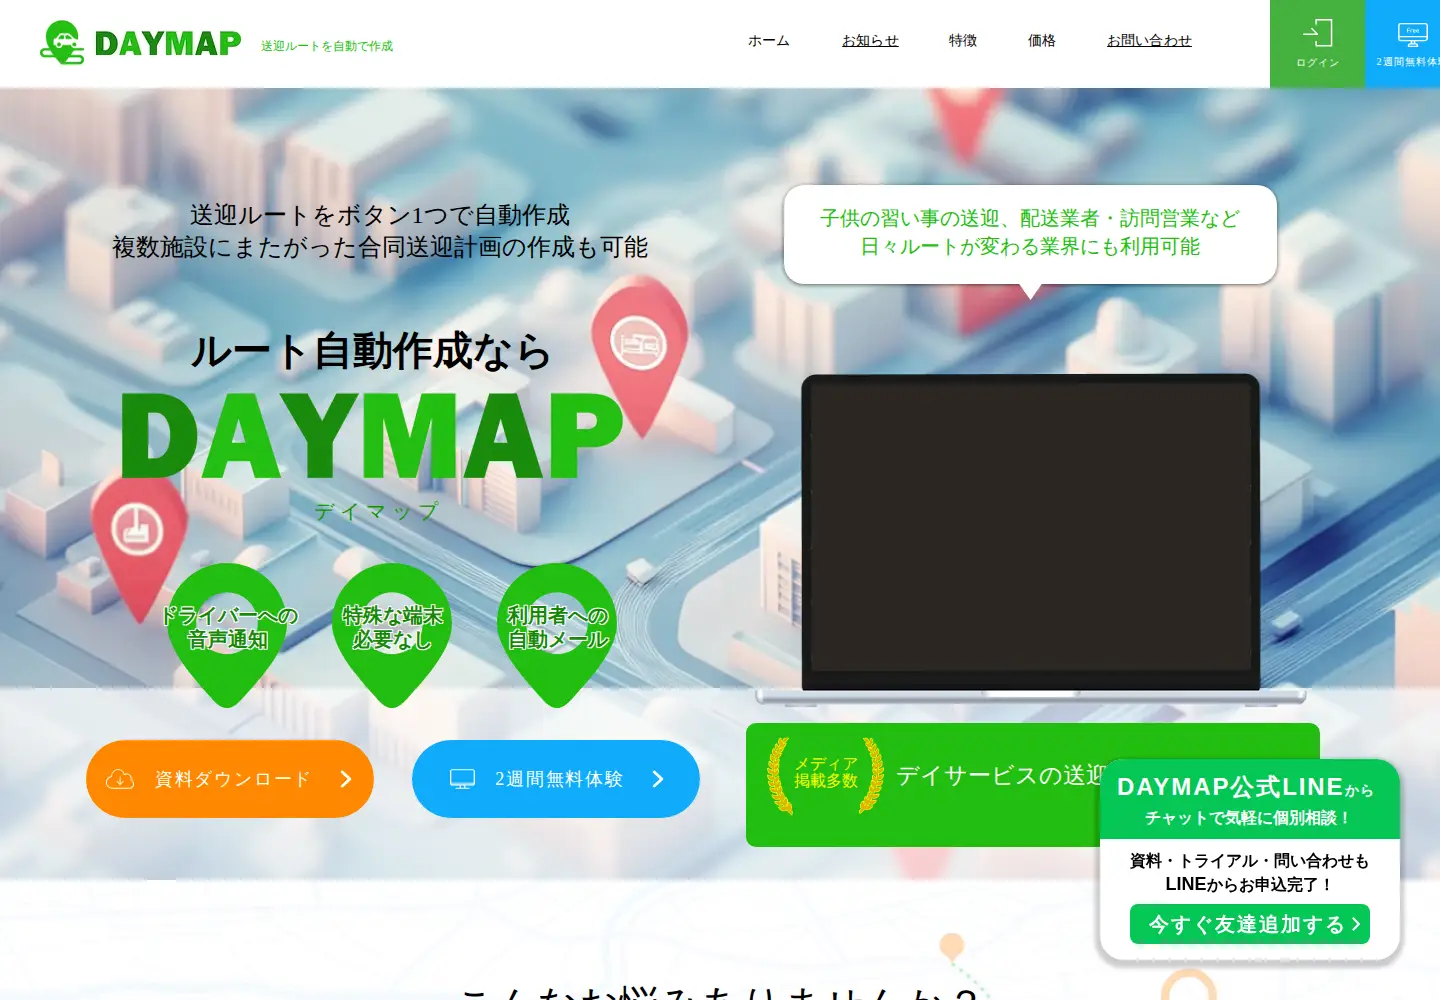The image size is (1440, 1000).
Task: Click the DAYMAP公式LINE popup header
Action: [x=1250, y=800]
